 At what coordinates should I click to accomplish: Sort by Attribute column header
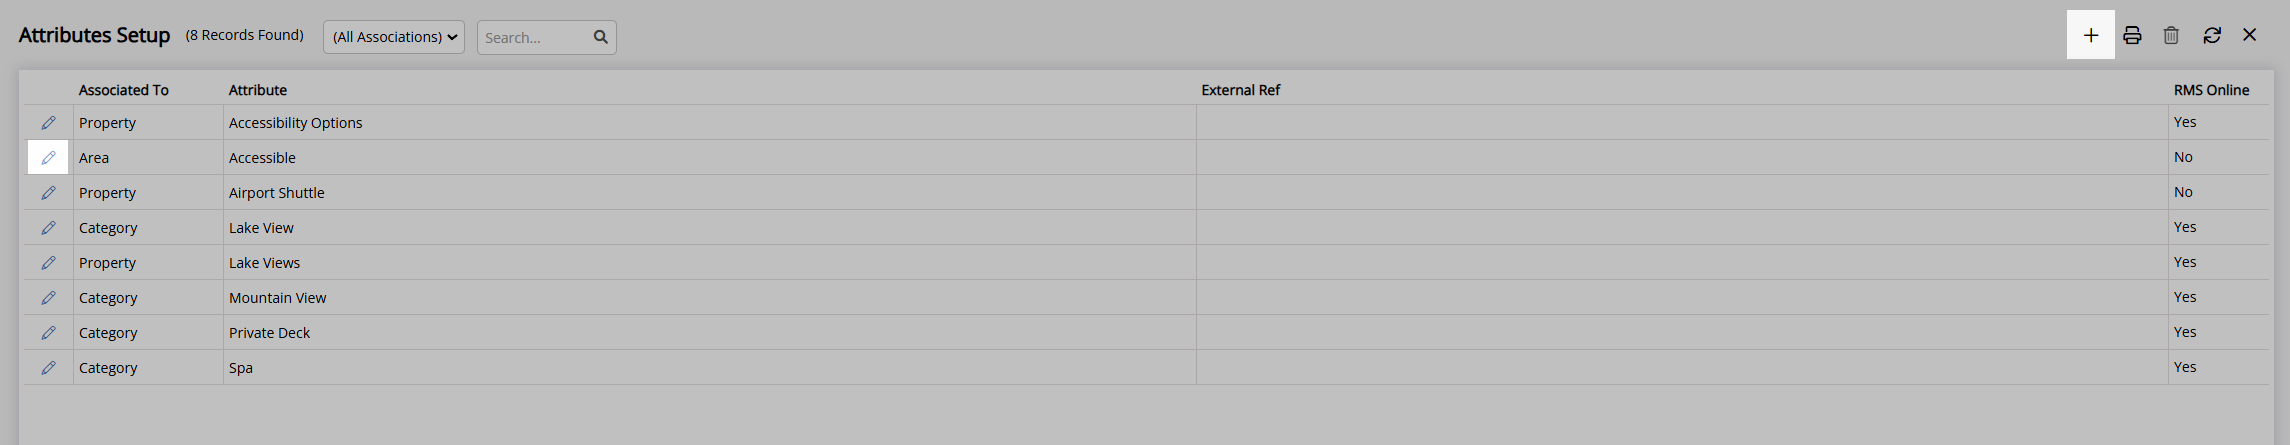click(x=258, y=90)
